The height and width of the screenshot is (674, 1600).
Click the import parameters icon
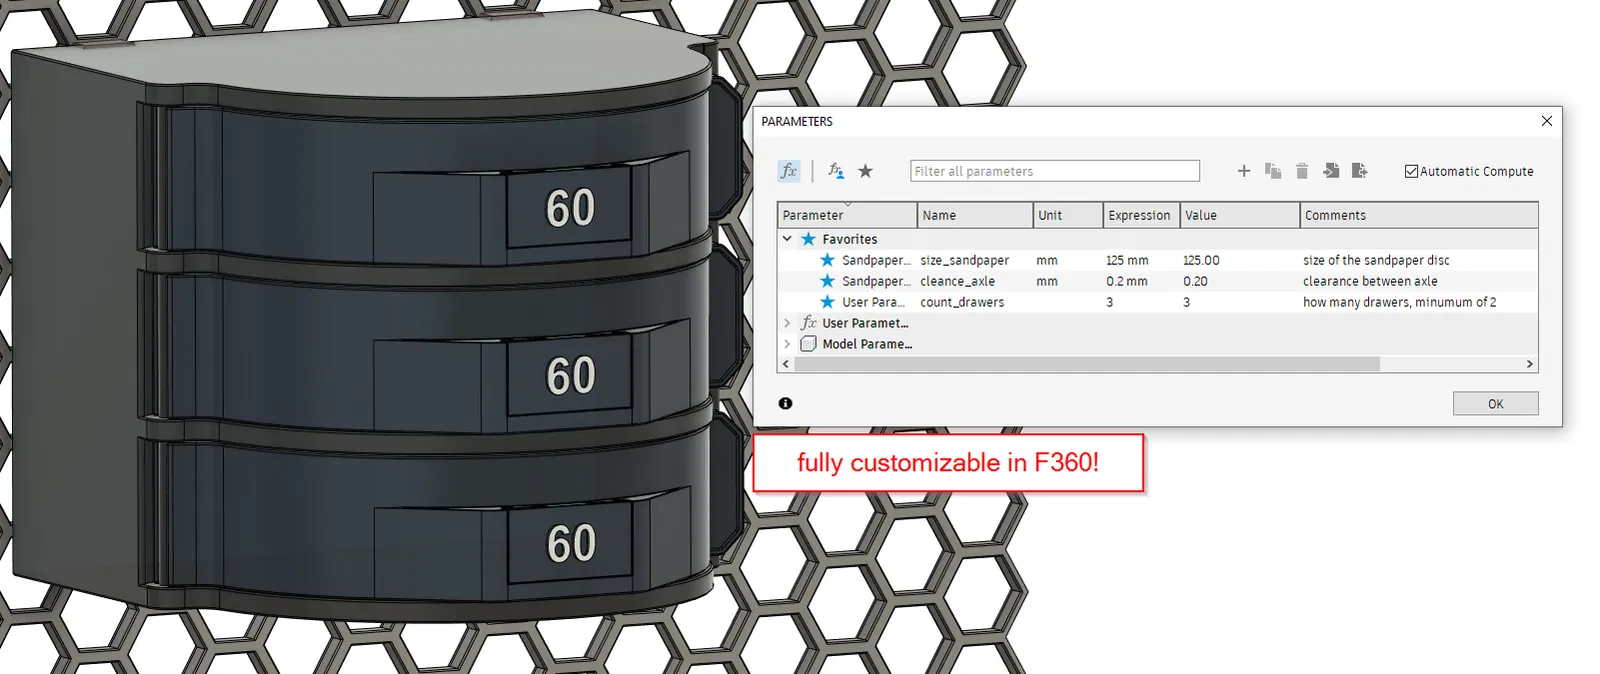(1331, 171)
